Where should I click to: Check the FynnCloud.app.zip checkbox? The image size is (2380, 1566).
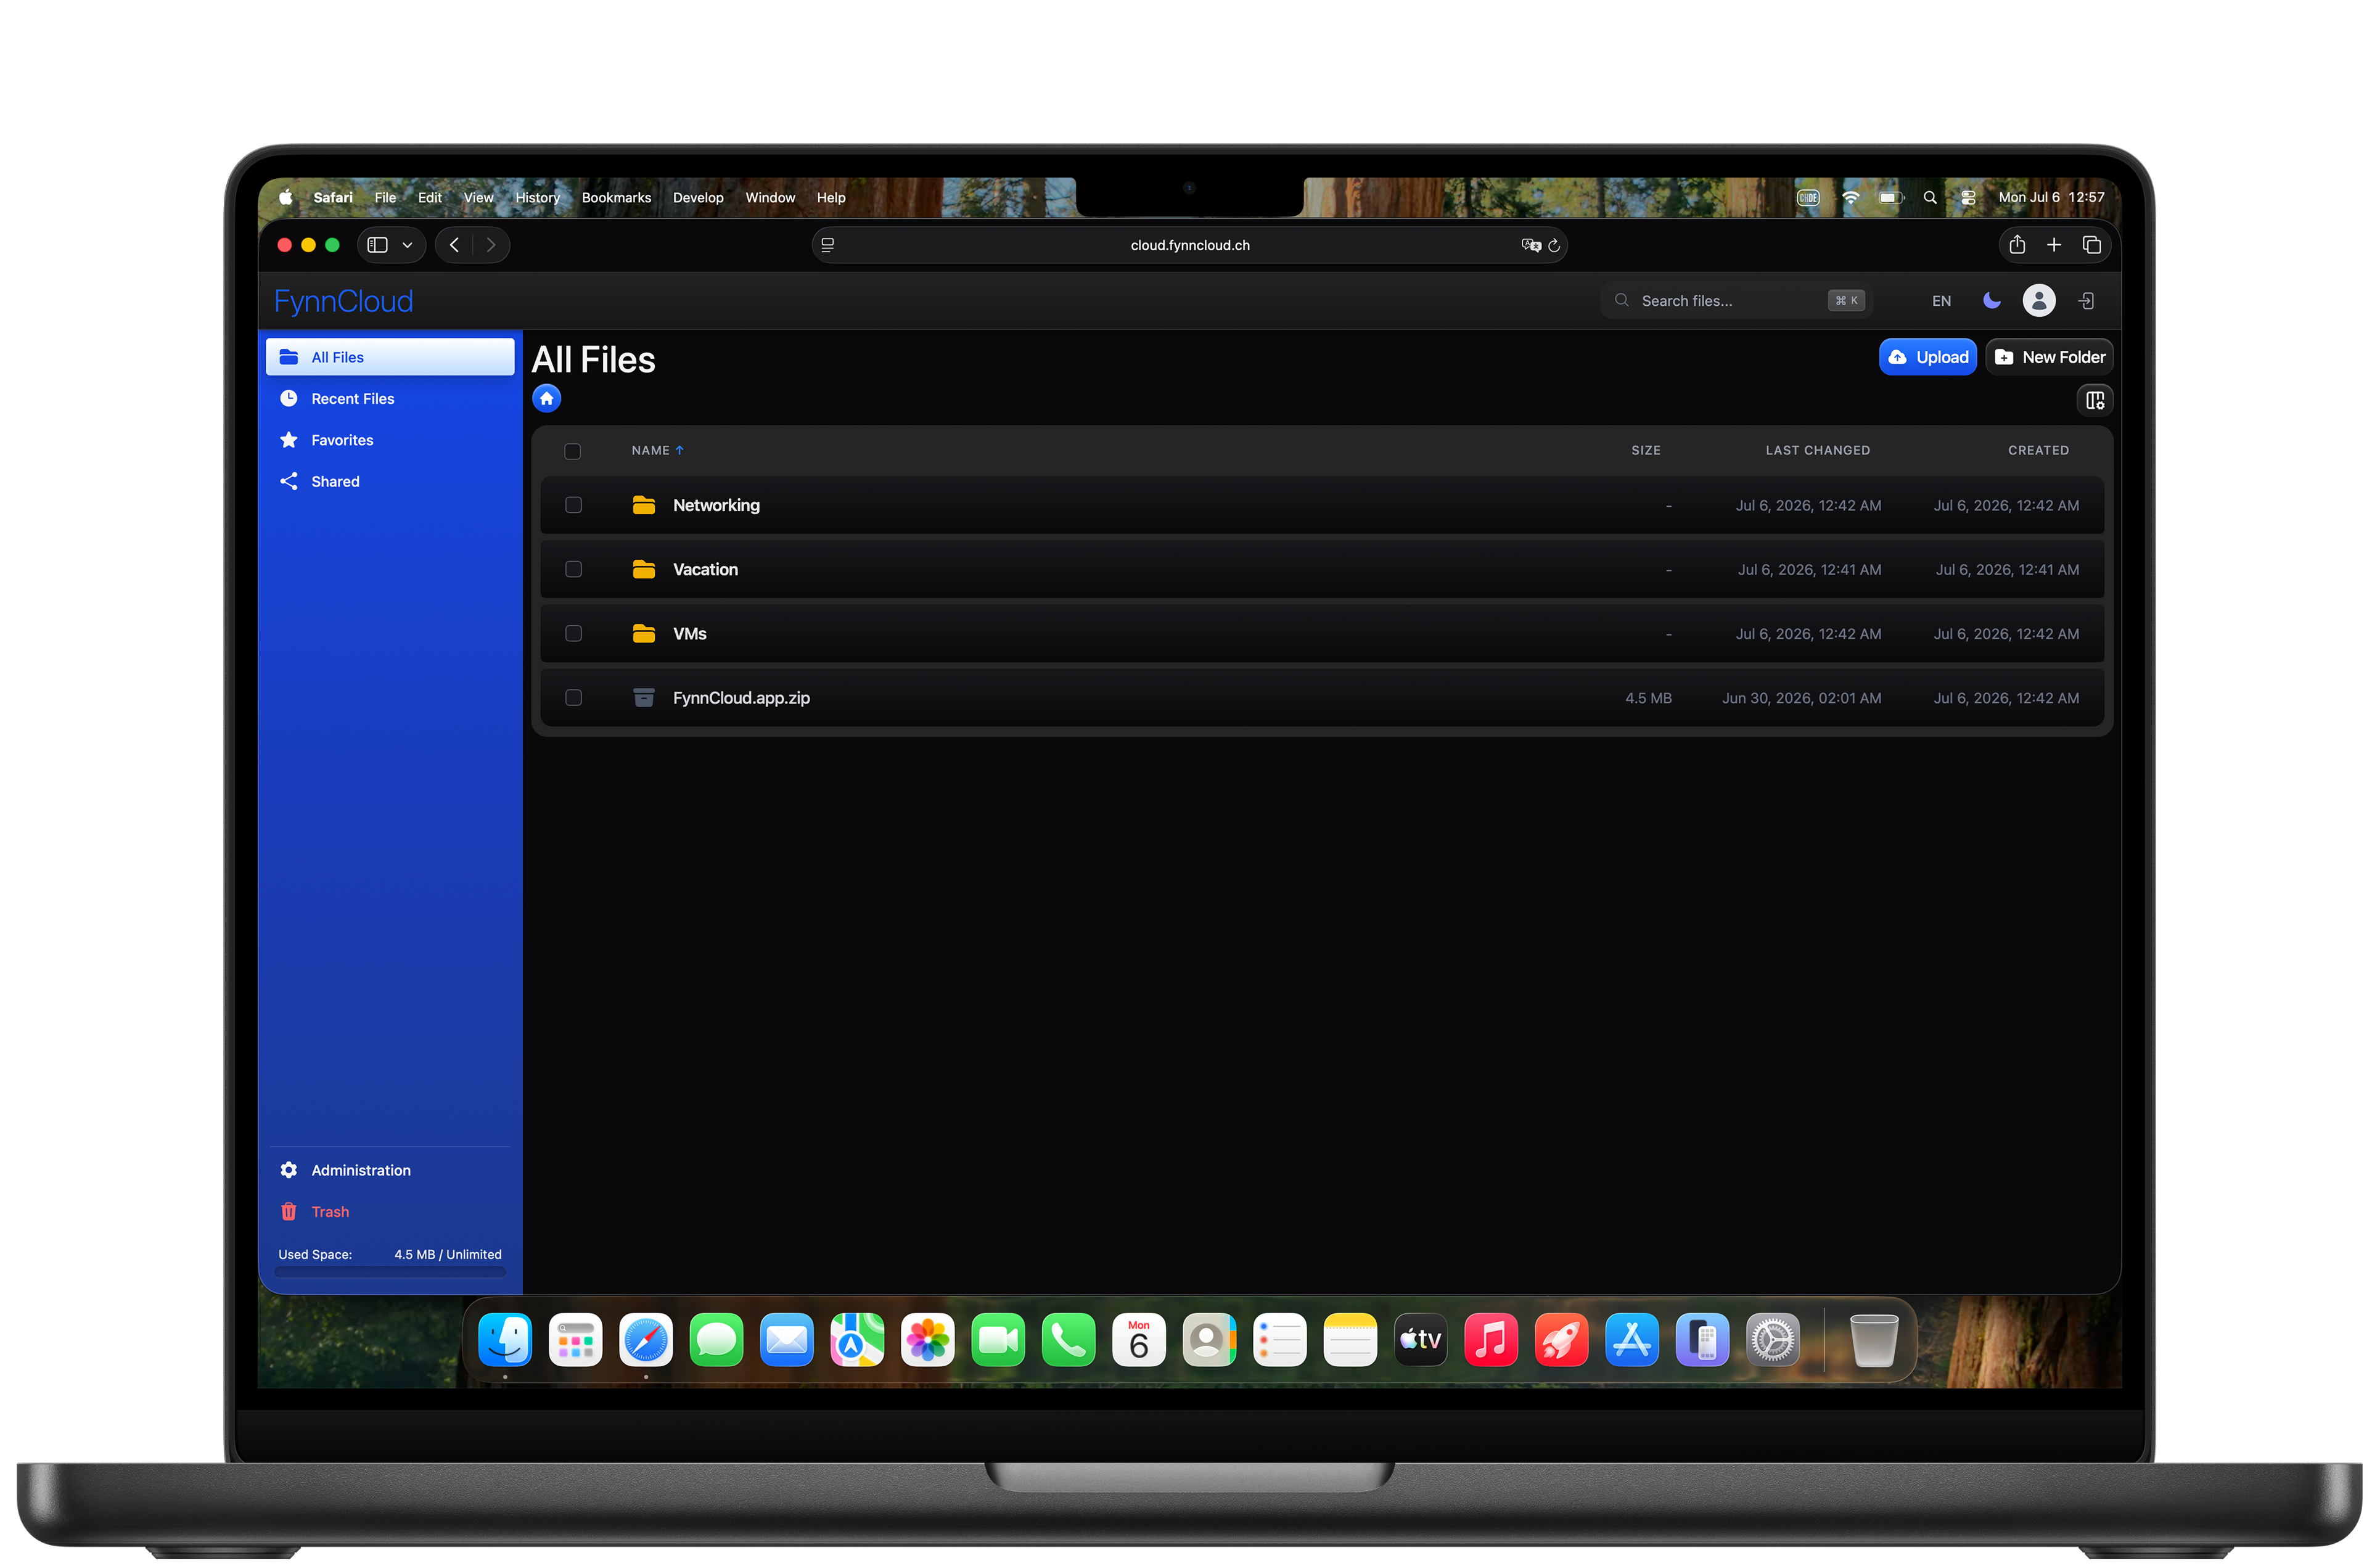point(573,697)
